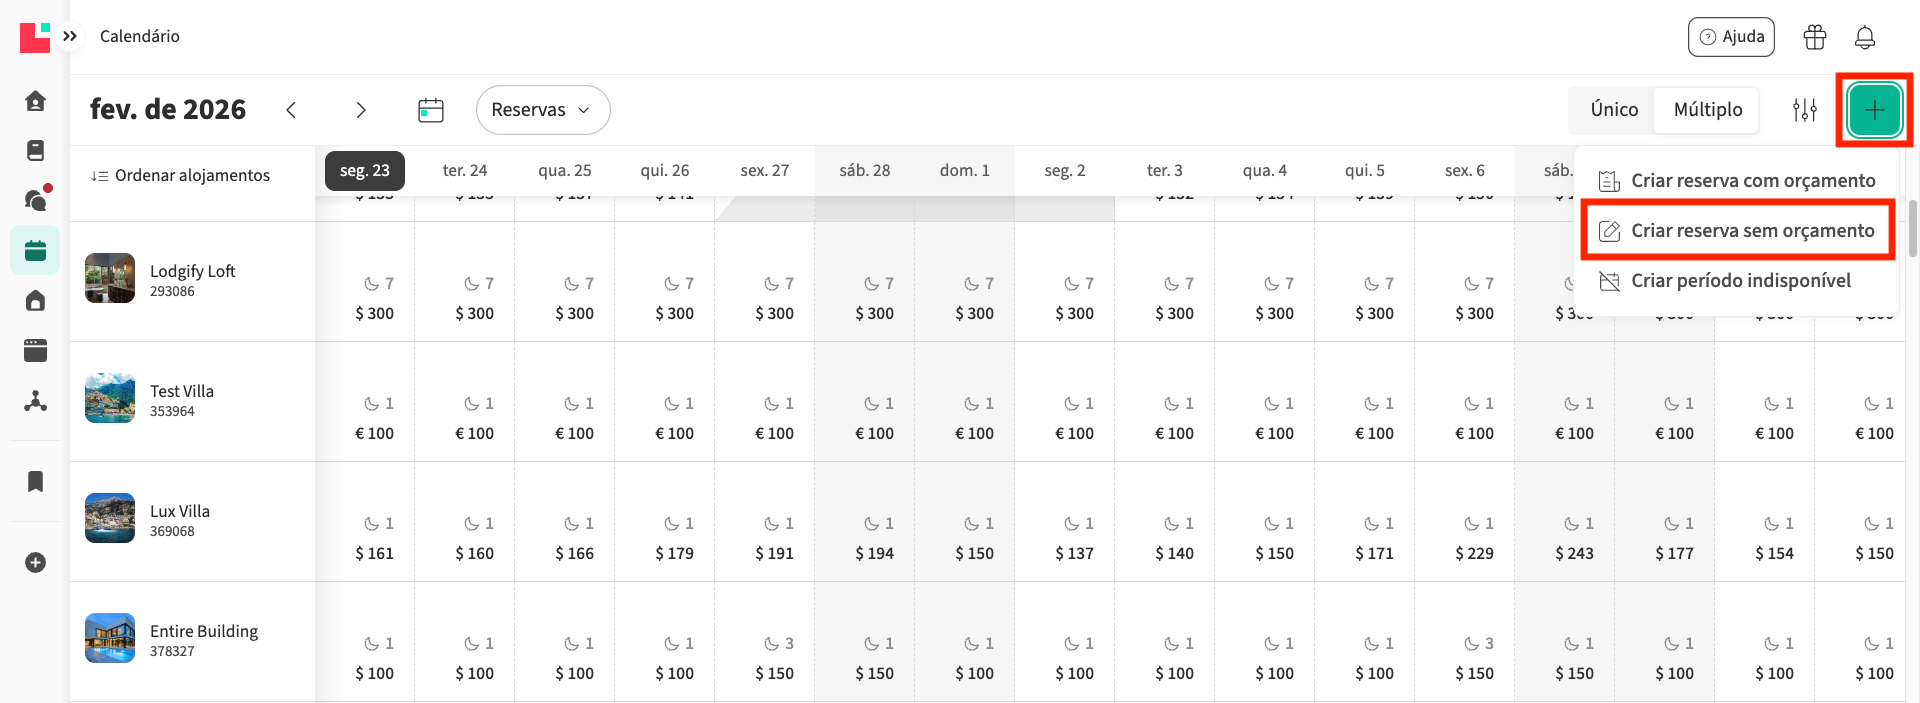
Task: Click the gift icon in header
Action: (1814, 37)
